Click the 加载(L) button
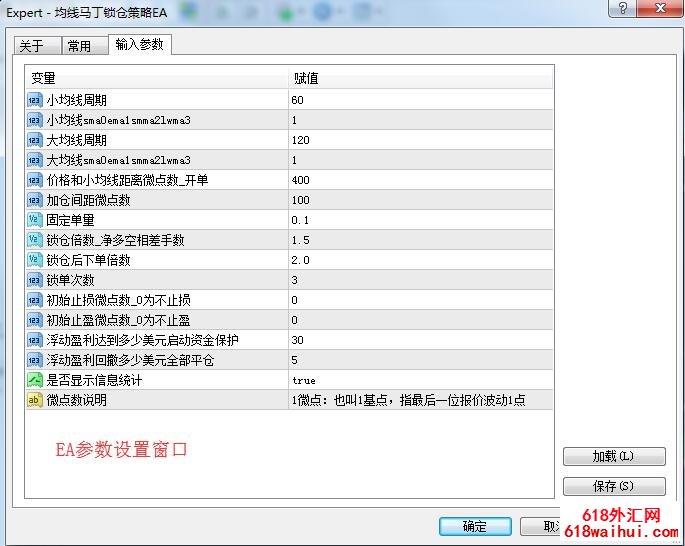Screen dimensions: 685x546 pyautogui.click(x=614, y=456)
